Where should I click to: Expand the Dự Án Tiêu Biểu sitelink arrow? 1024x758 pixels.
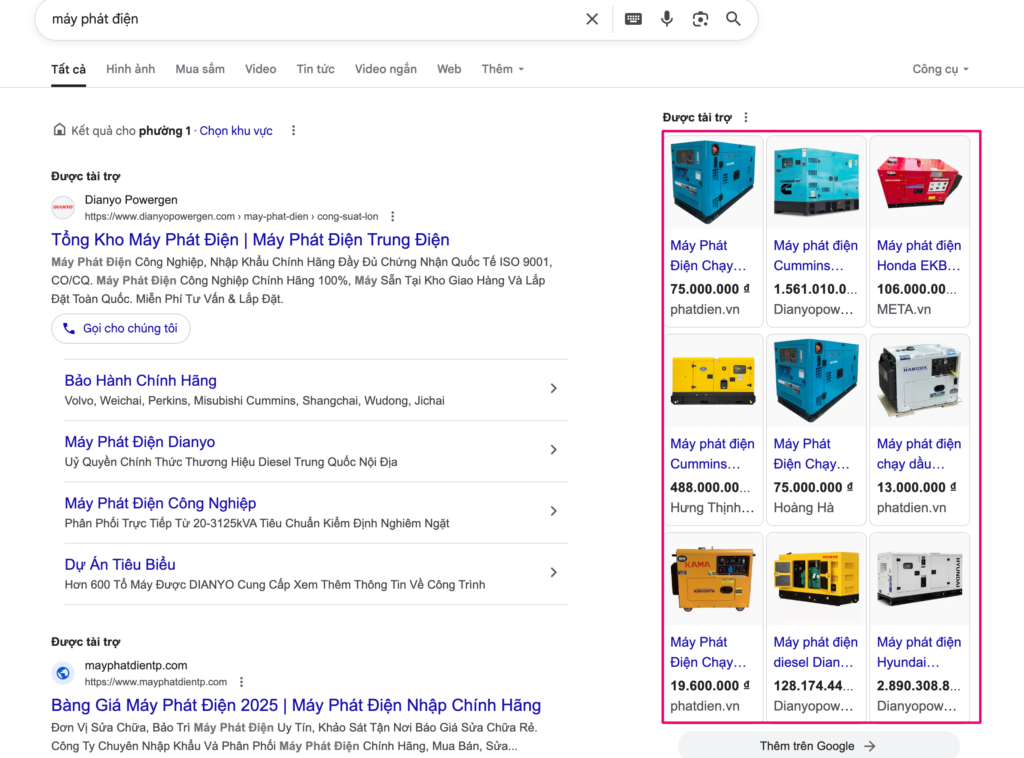553,573
